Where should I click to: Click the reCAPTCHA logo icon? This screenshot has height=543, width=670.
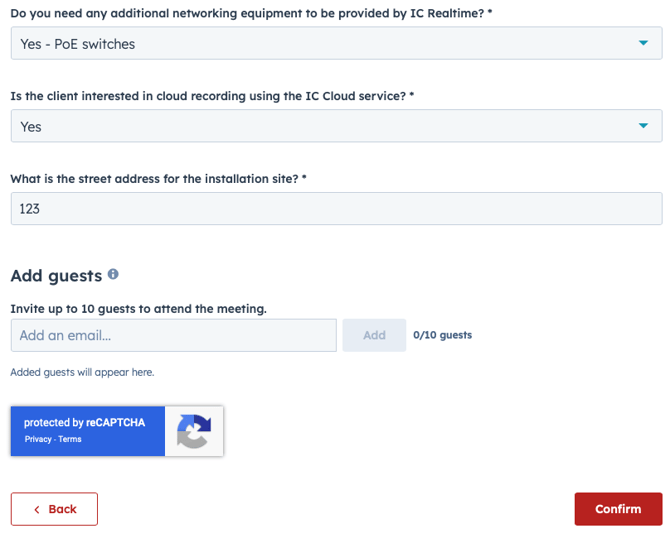tap(194, 431)
